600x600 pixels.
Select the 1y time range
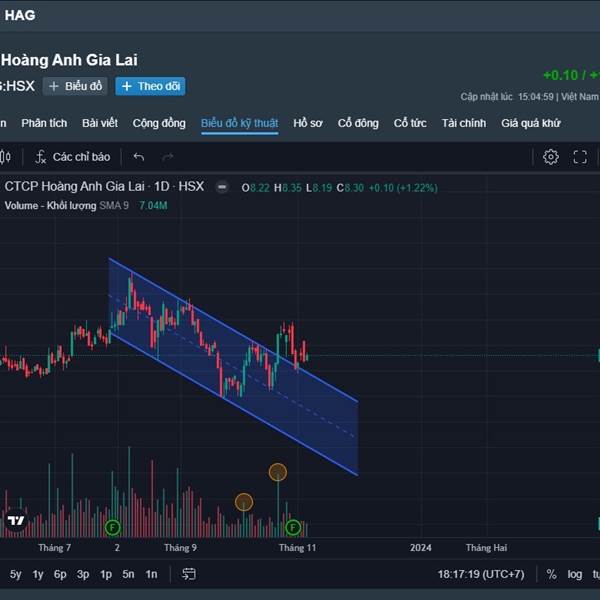(x=38, y=574)
